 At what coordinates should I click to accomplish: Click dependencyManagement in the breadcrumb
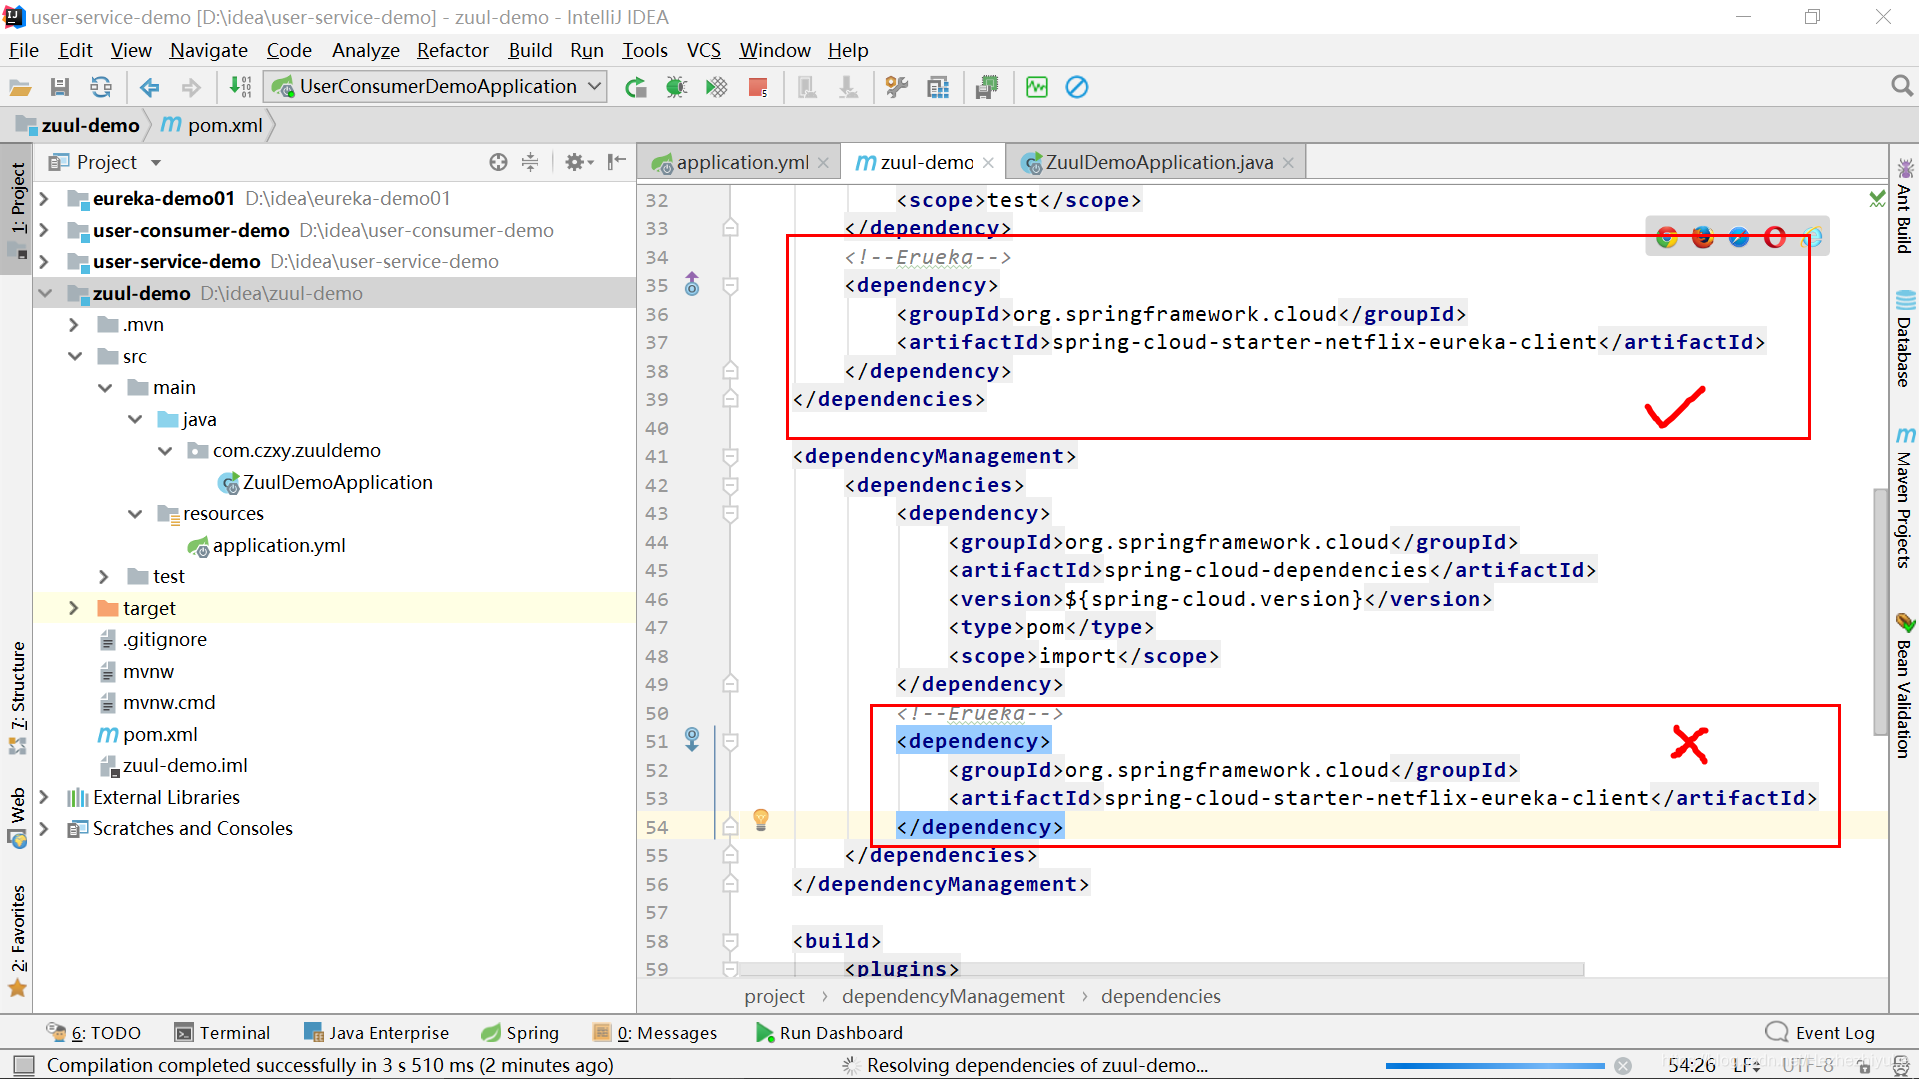(953, 996)
